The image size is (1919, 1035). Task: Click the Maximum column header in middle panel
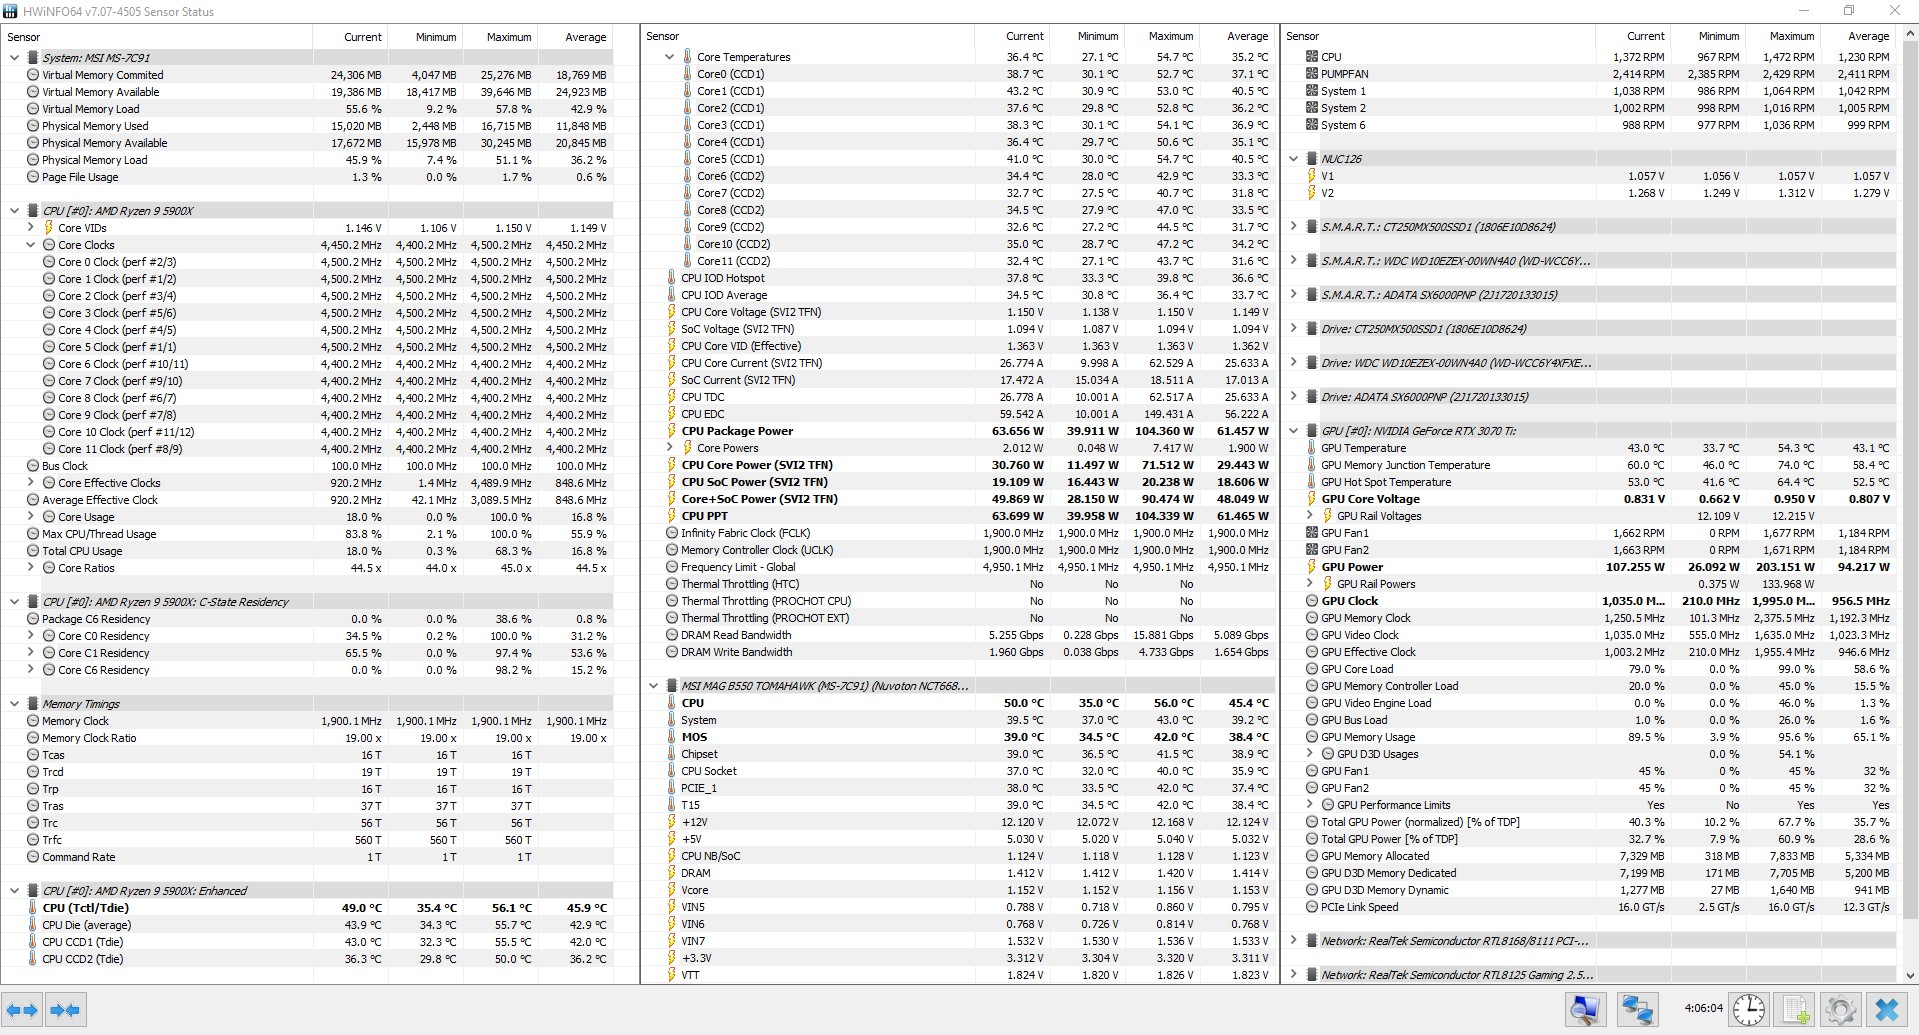click(x=1161, y=36)
